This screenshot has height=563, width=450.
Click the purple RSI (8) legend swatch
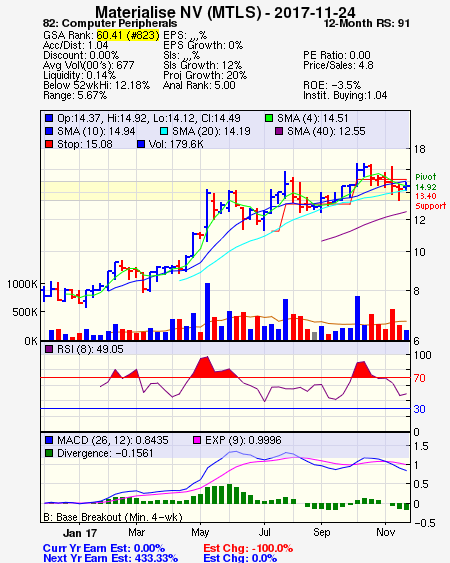[49, 349]
